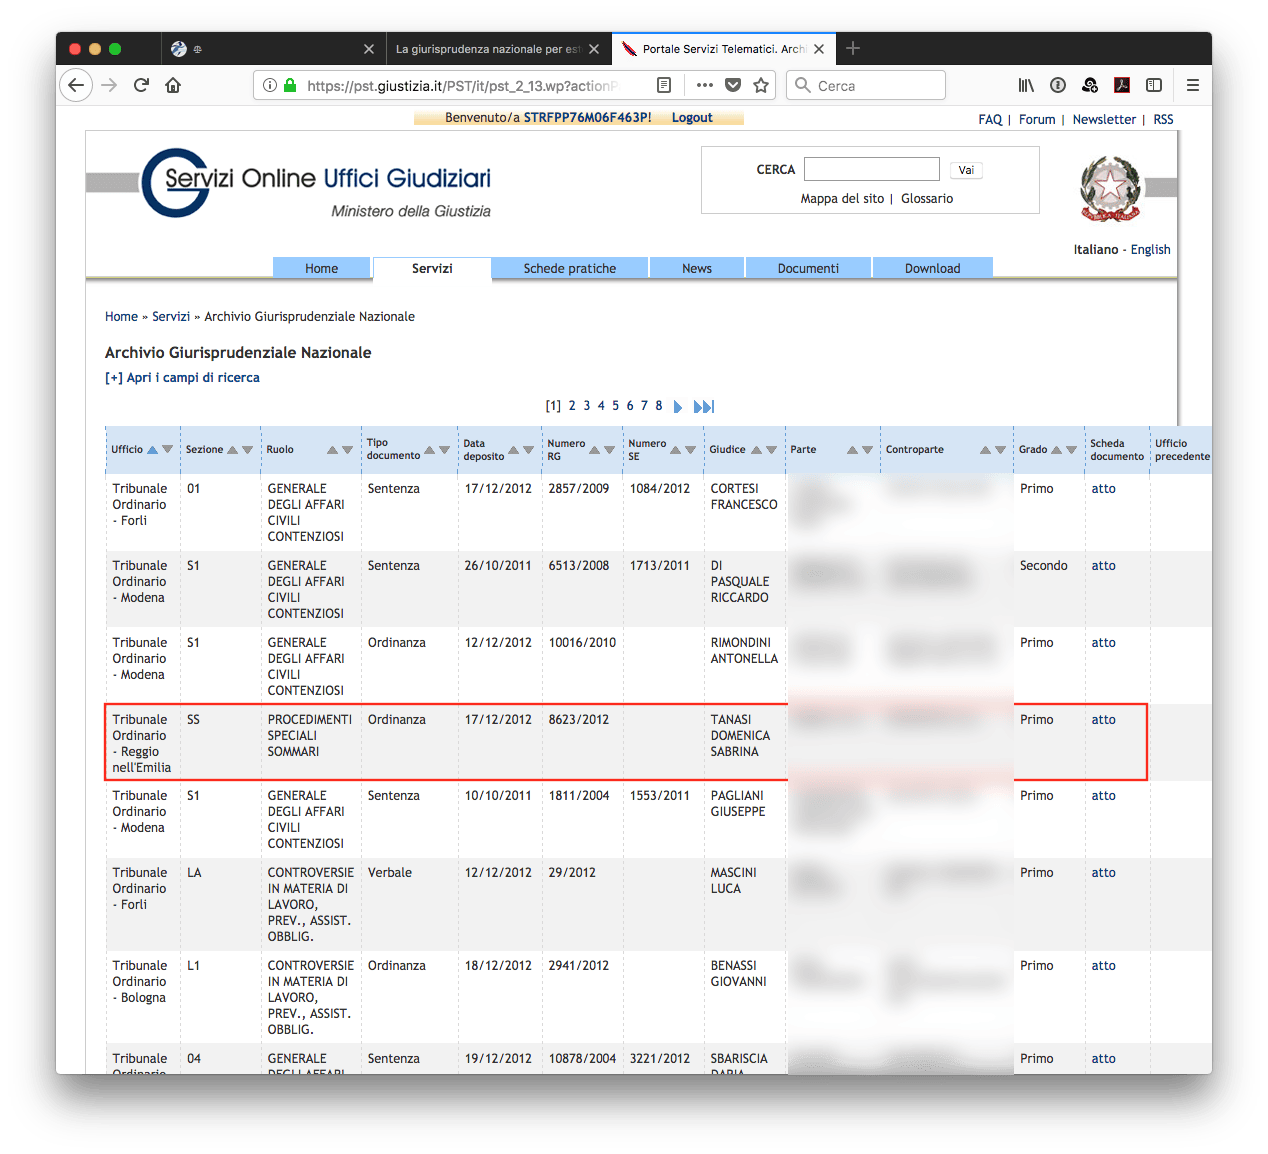Open the Documenti navigation tab

[808, 268]
